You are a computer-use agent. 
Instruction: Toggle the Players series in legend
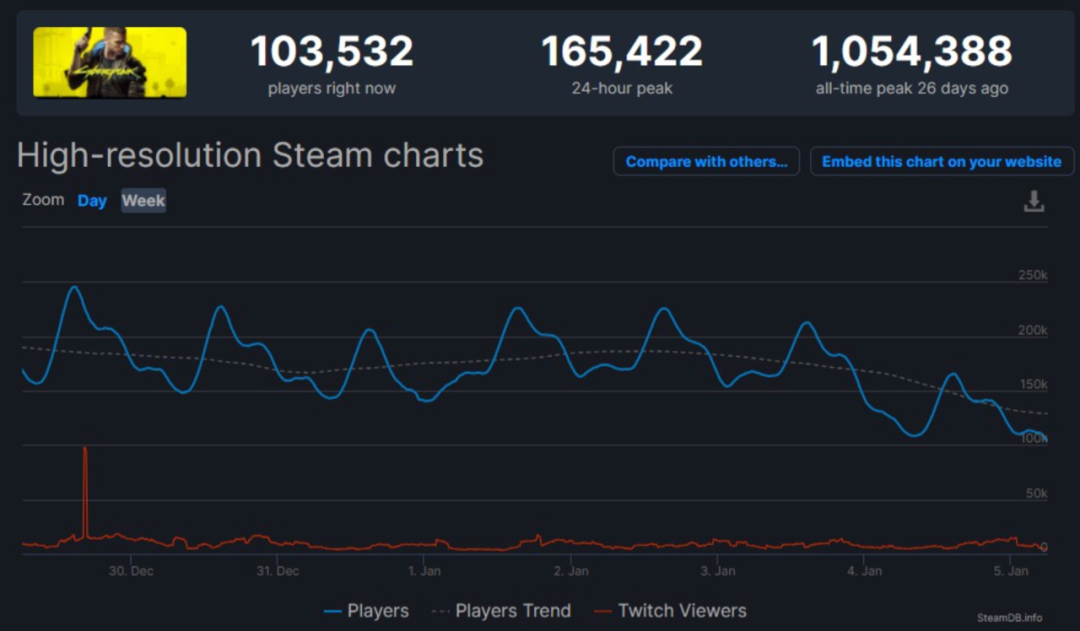[366, 610]
